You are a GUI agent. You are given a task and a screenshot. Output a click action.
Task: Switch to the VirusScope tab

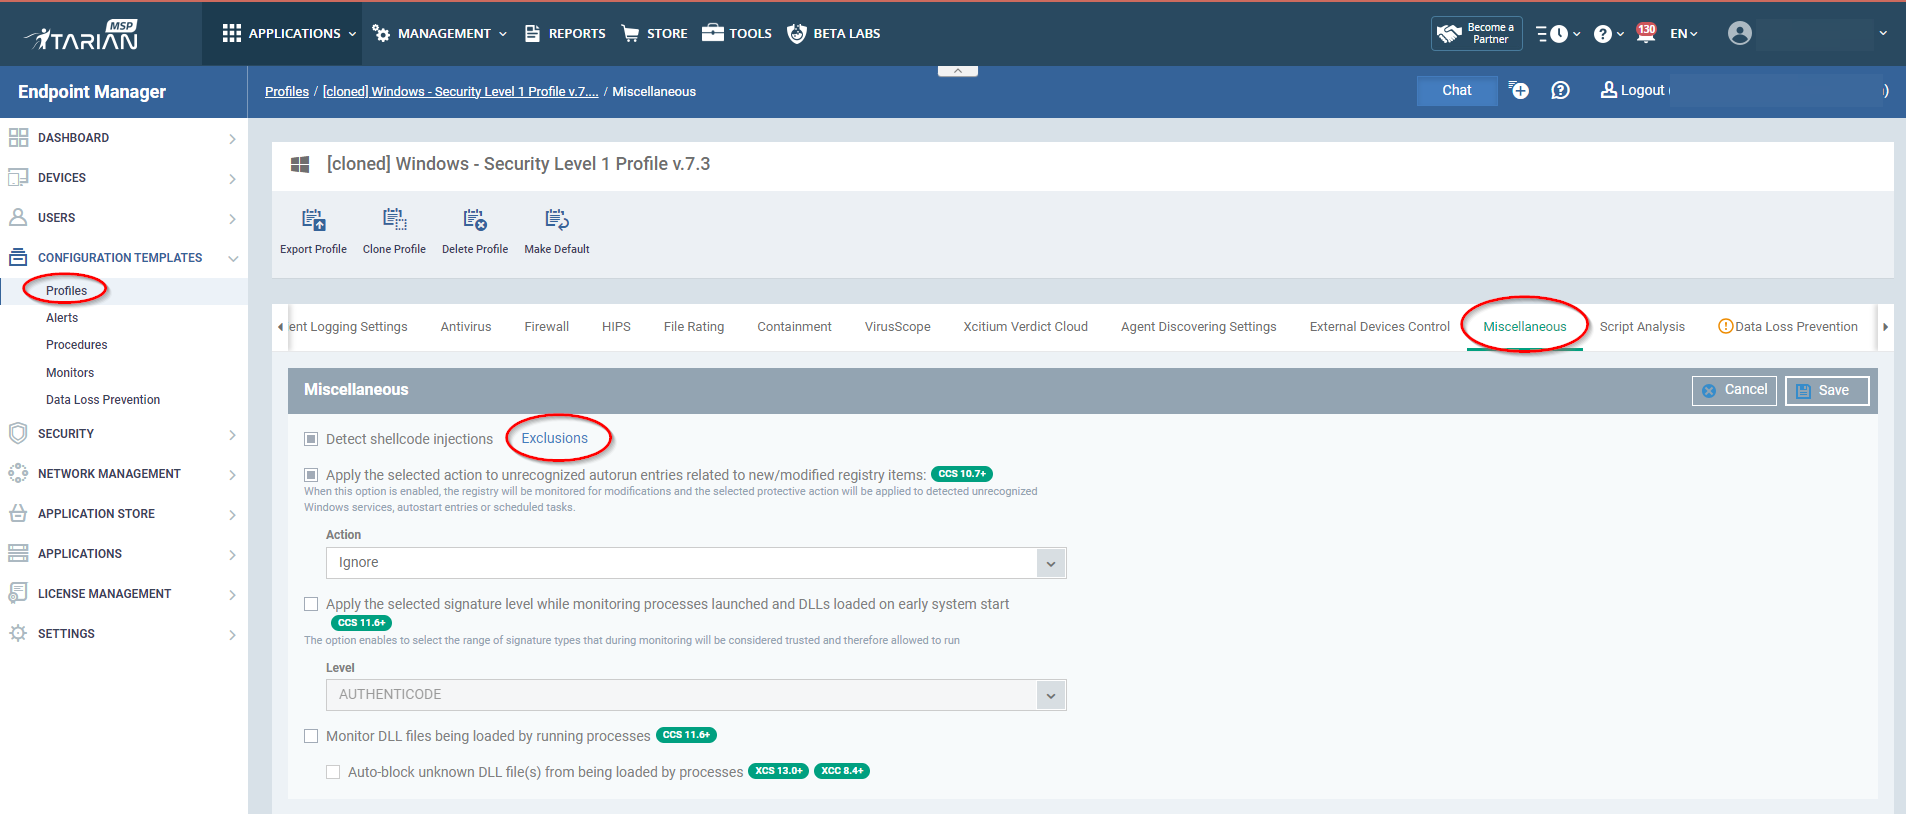click(x=897, y=327)
